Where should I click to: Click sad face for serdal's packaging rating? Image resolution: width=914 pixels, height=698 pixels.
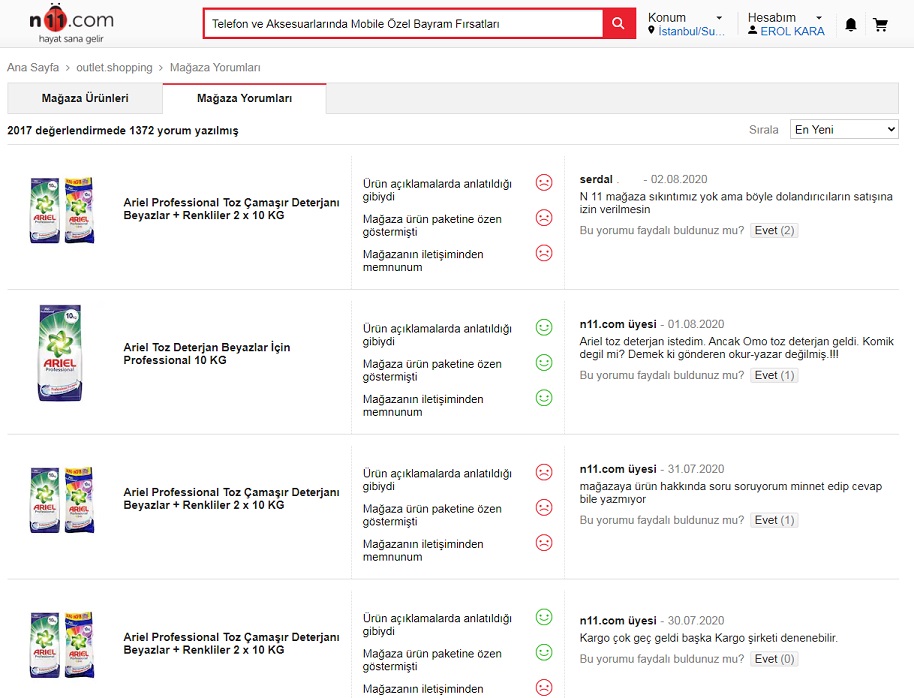tap(544, 218)
